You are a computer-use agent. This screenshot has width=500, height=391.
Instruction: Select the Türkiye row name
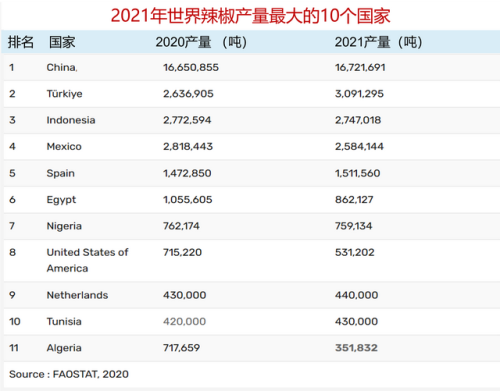click(x=64, y=94)
